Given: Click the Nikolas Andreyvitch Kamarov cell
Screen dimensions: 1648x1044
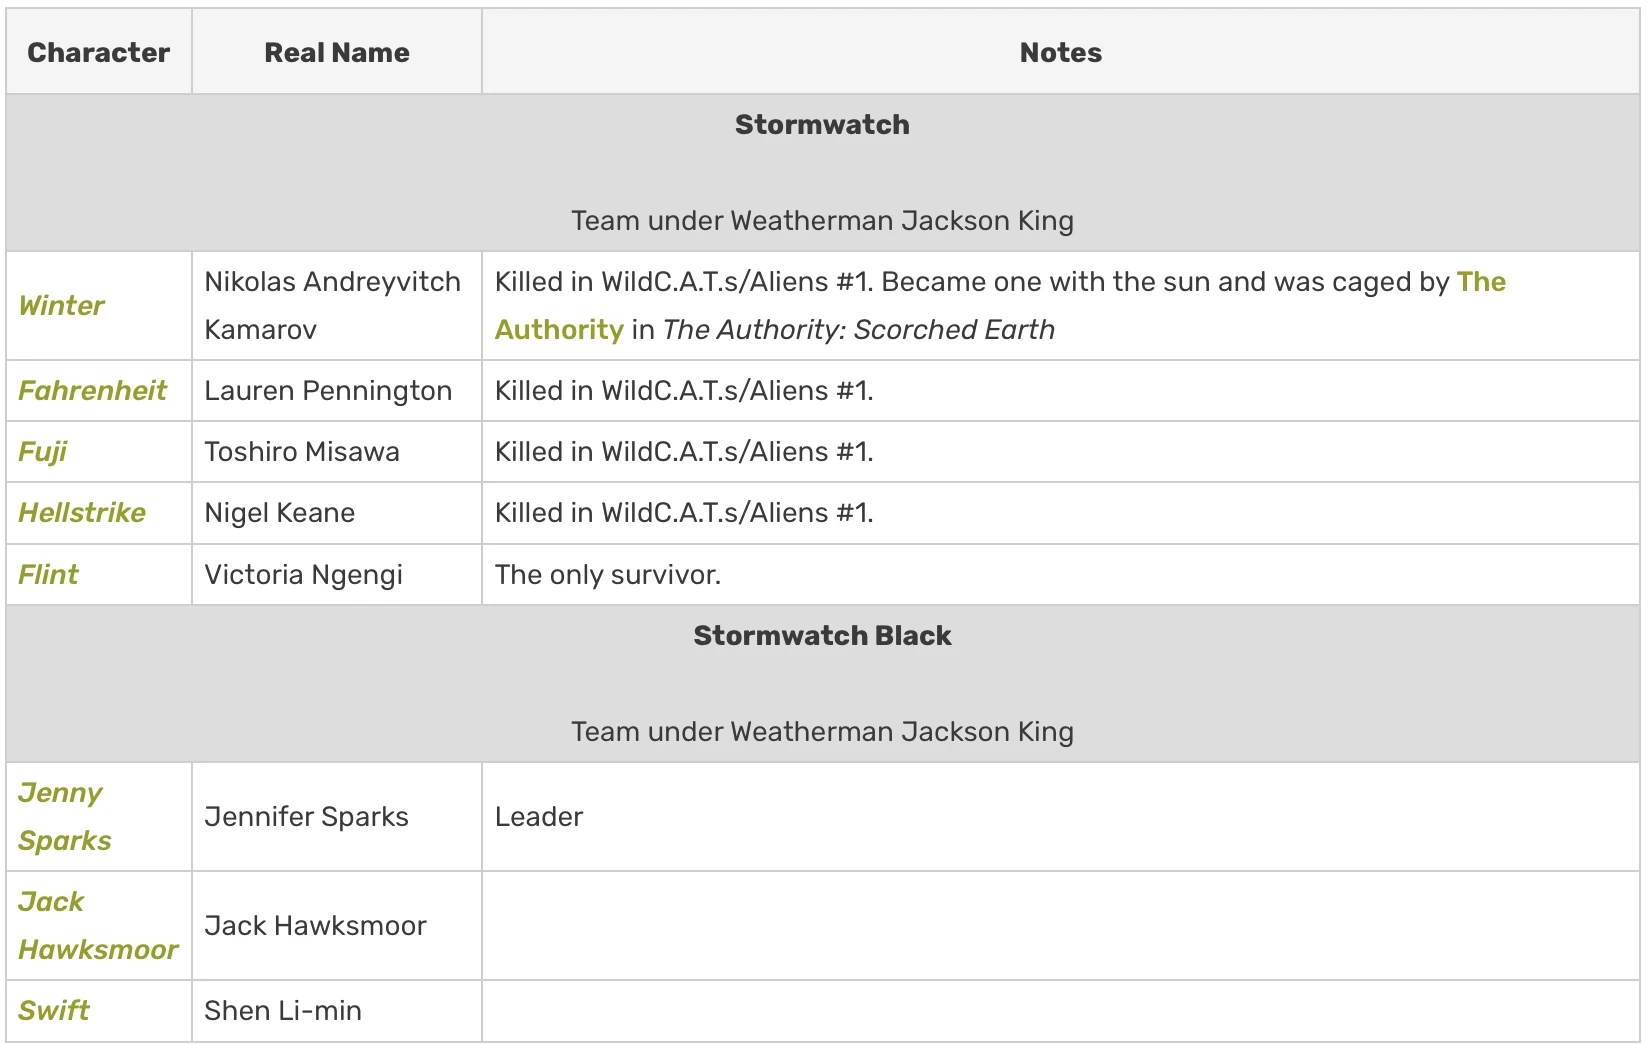Looking at the screenshot, I should coord(332,306).
